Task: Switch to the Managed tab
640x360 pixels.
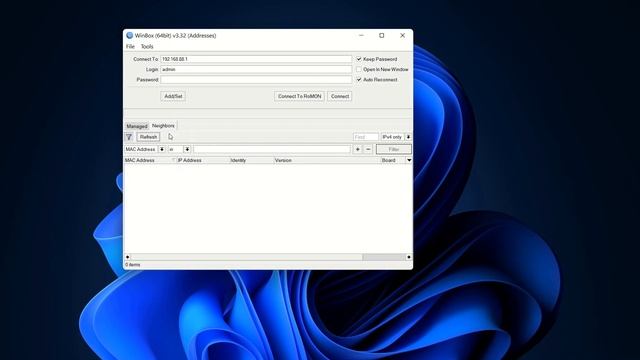Action: click(x=136, y=126)
